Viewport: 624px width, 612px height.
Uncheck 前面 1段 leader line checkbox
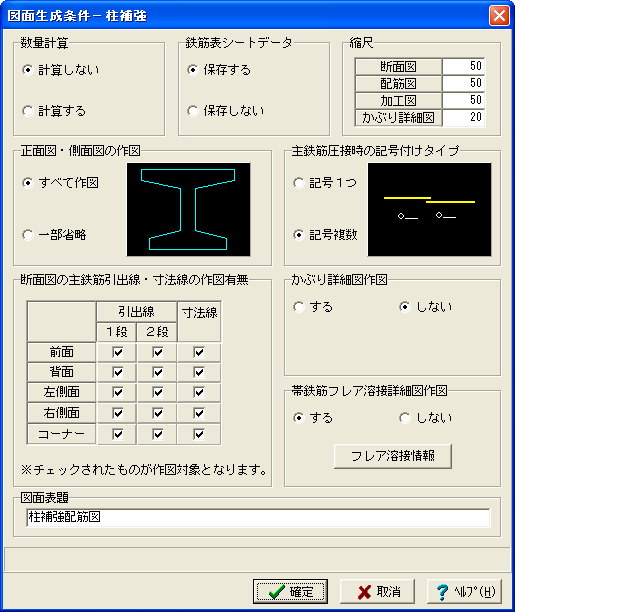[x=118, y=352]
